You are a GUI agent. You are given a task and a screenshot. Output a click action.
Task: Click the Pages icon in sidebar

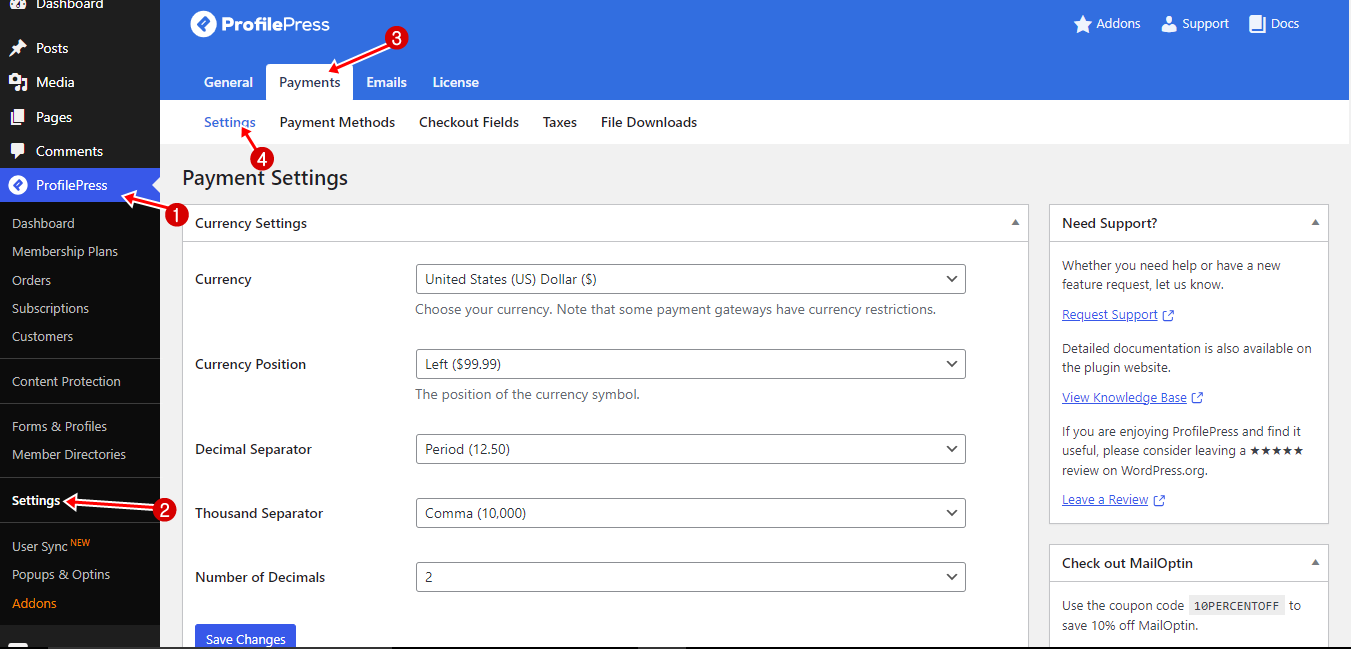click(17, 117)
